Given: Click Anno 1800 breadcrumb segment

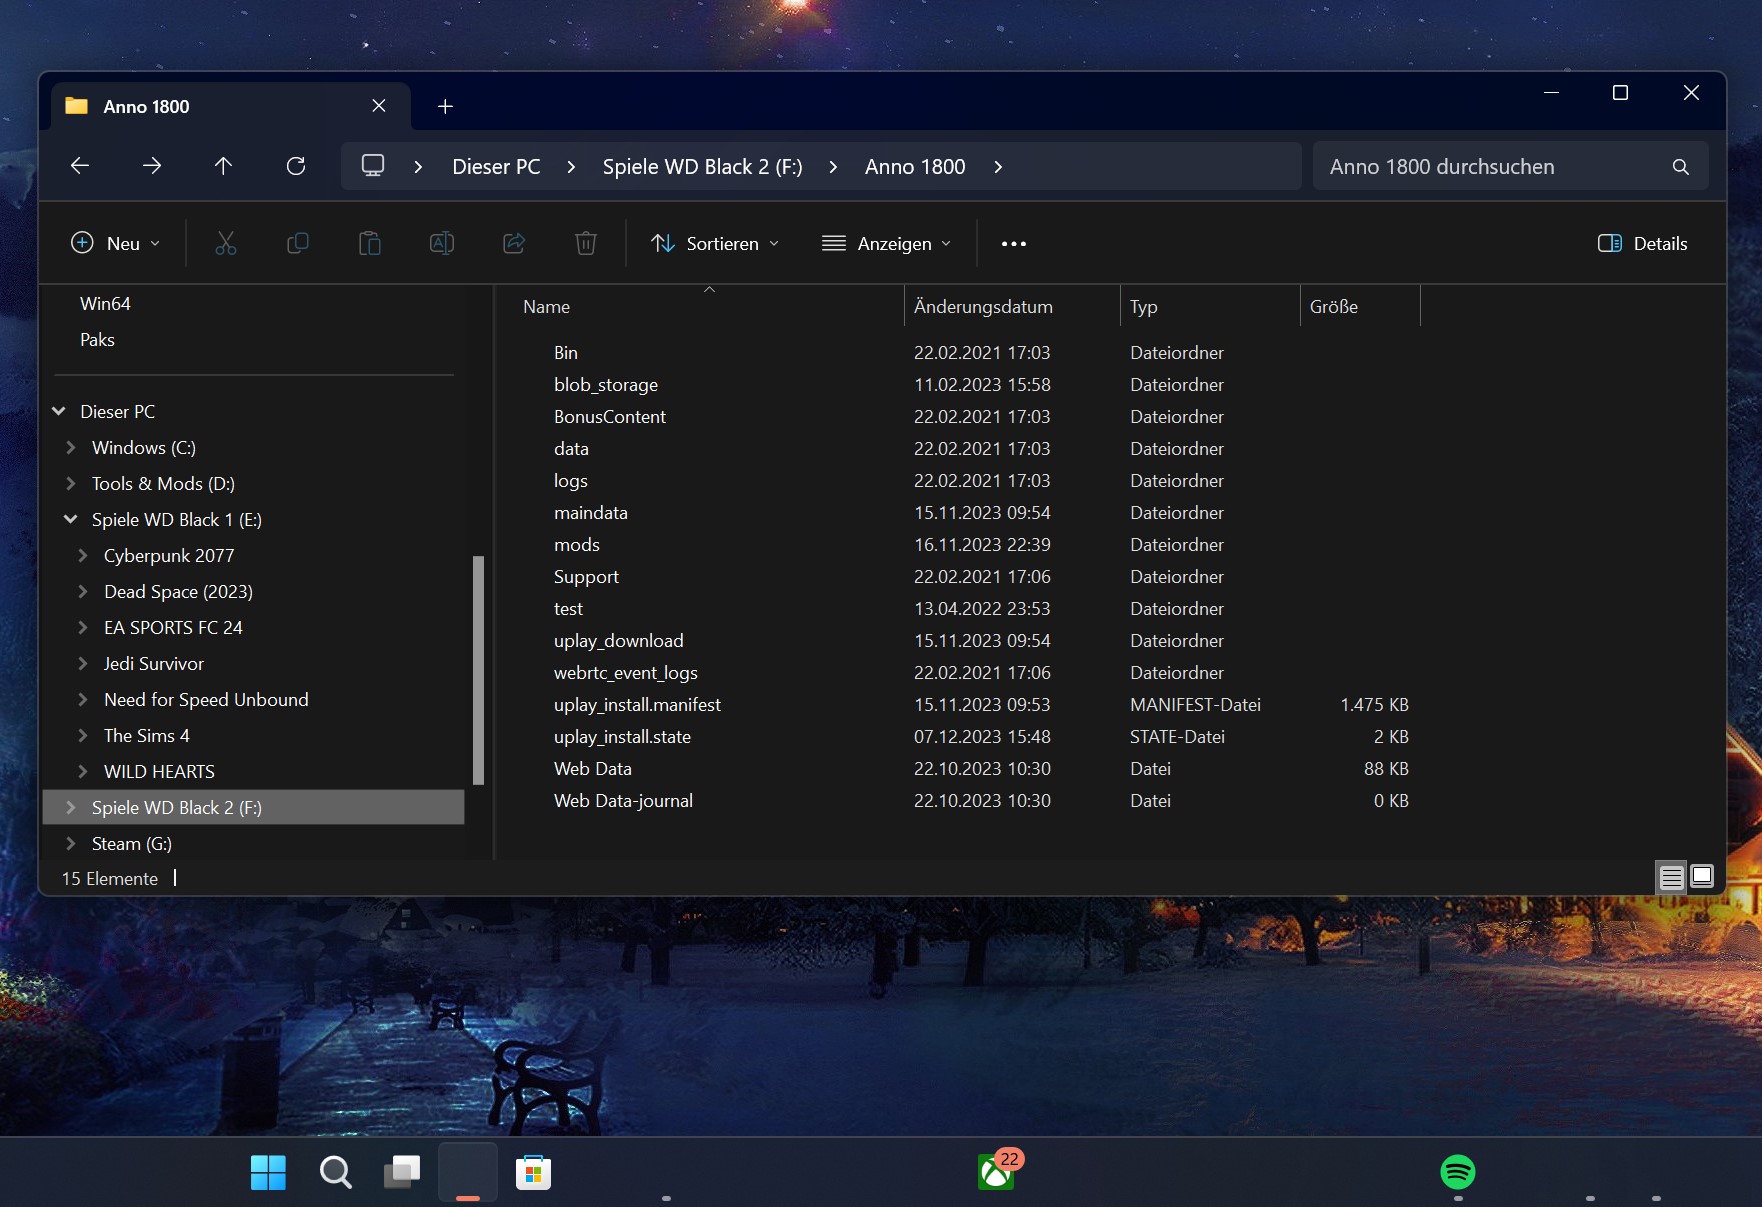Looking at the screenshot, I should point(915,167).
